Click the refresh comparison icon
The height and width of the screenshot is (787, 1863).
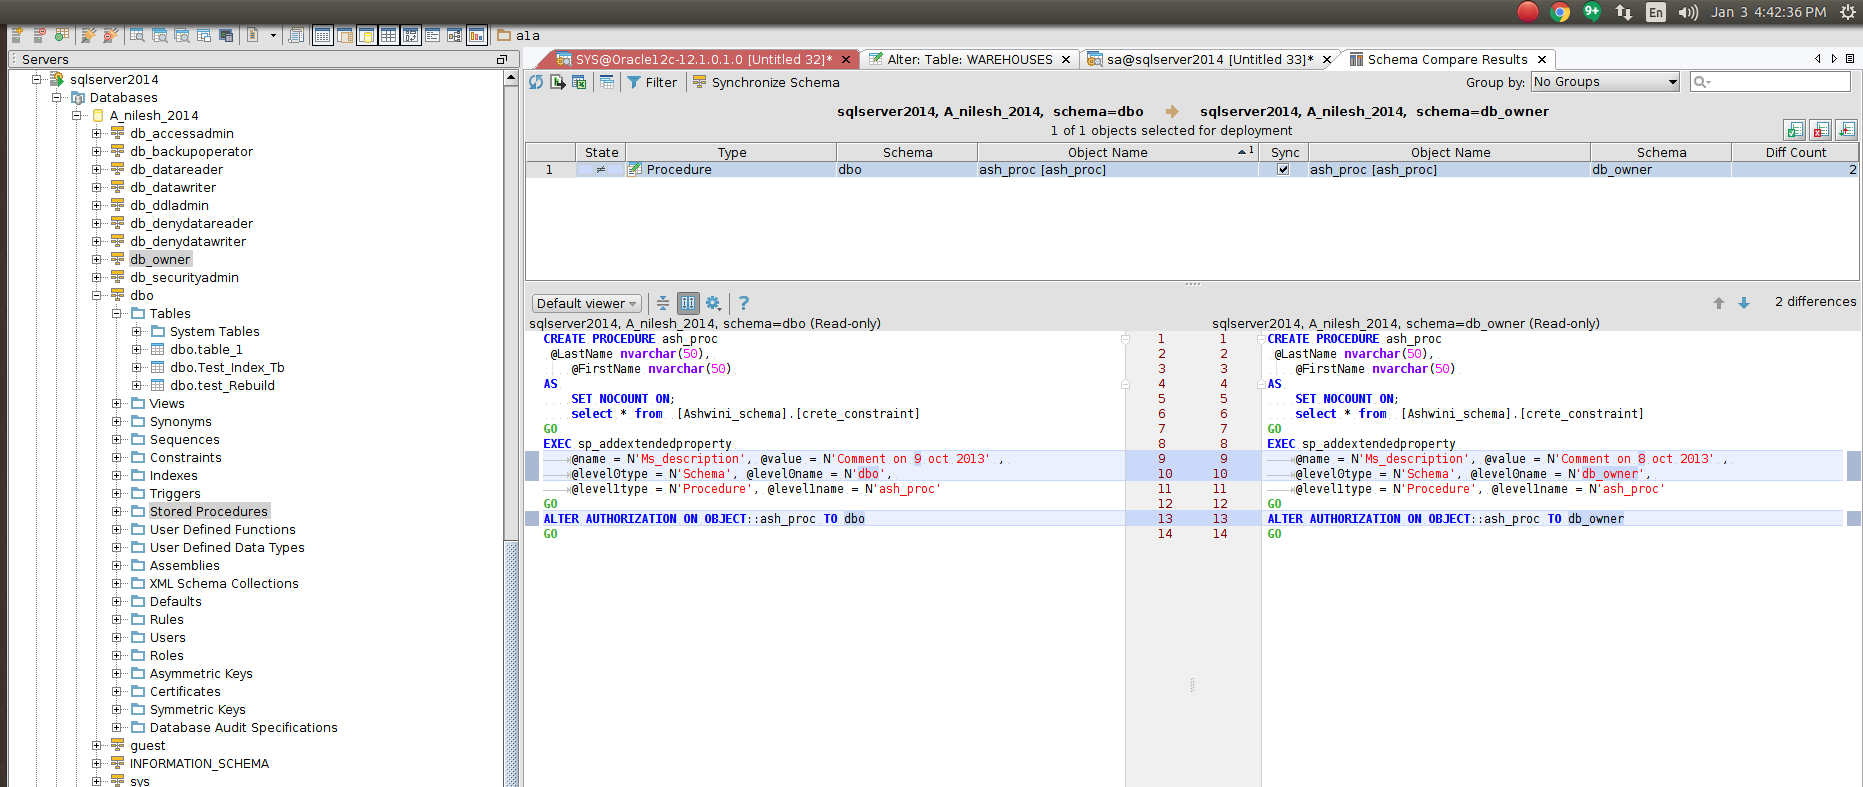(536, 82)
